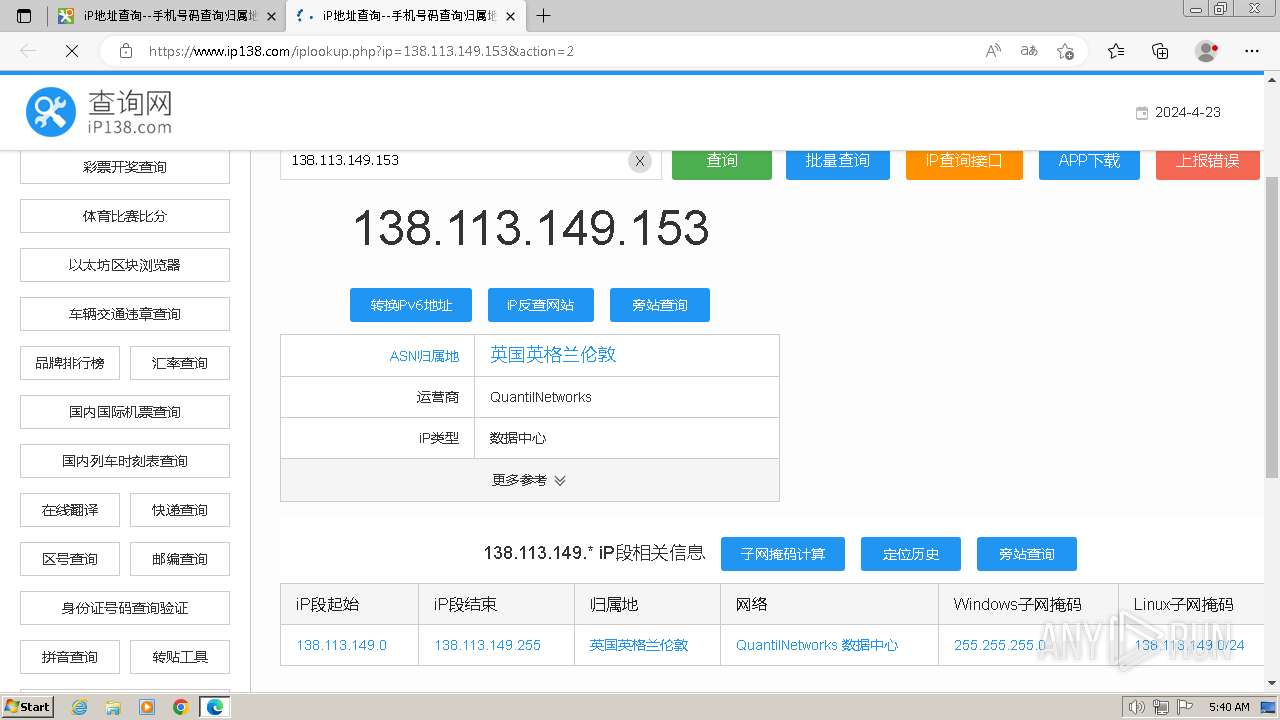1280x720 pixels.
Task: Expand the 更多参考 section
Action: pyautogui.click(x=530, y=480)
